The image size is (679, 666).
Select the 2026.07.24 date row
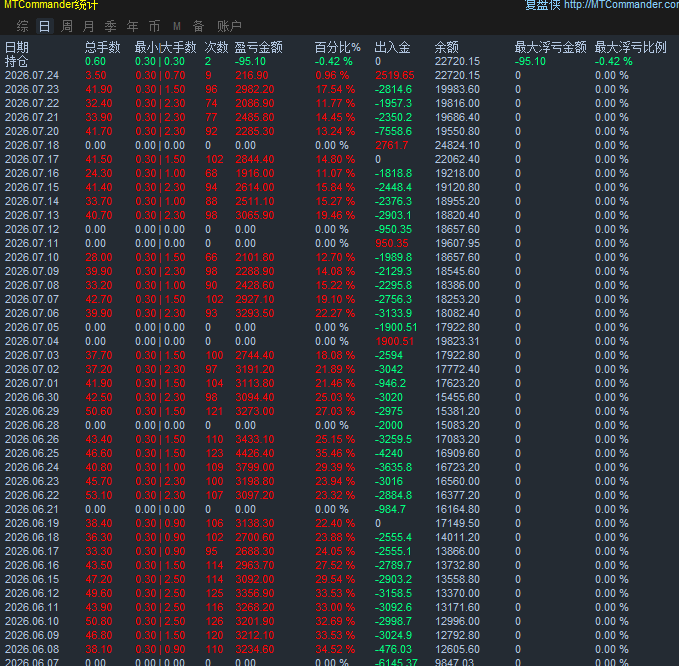[340, 75]
